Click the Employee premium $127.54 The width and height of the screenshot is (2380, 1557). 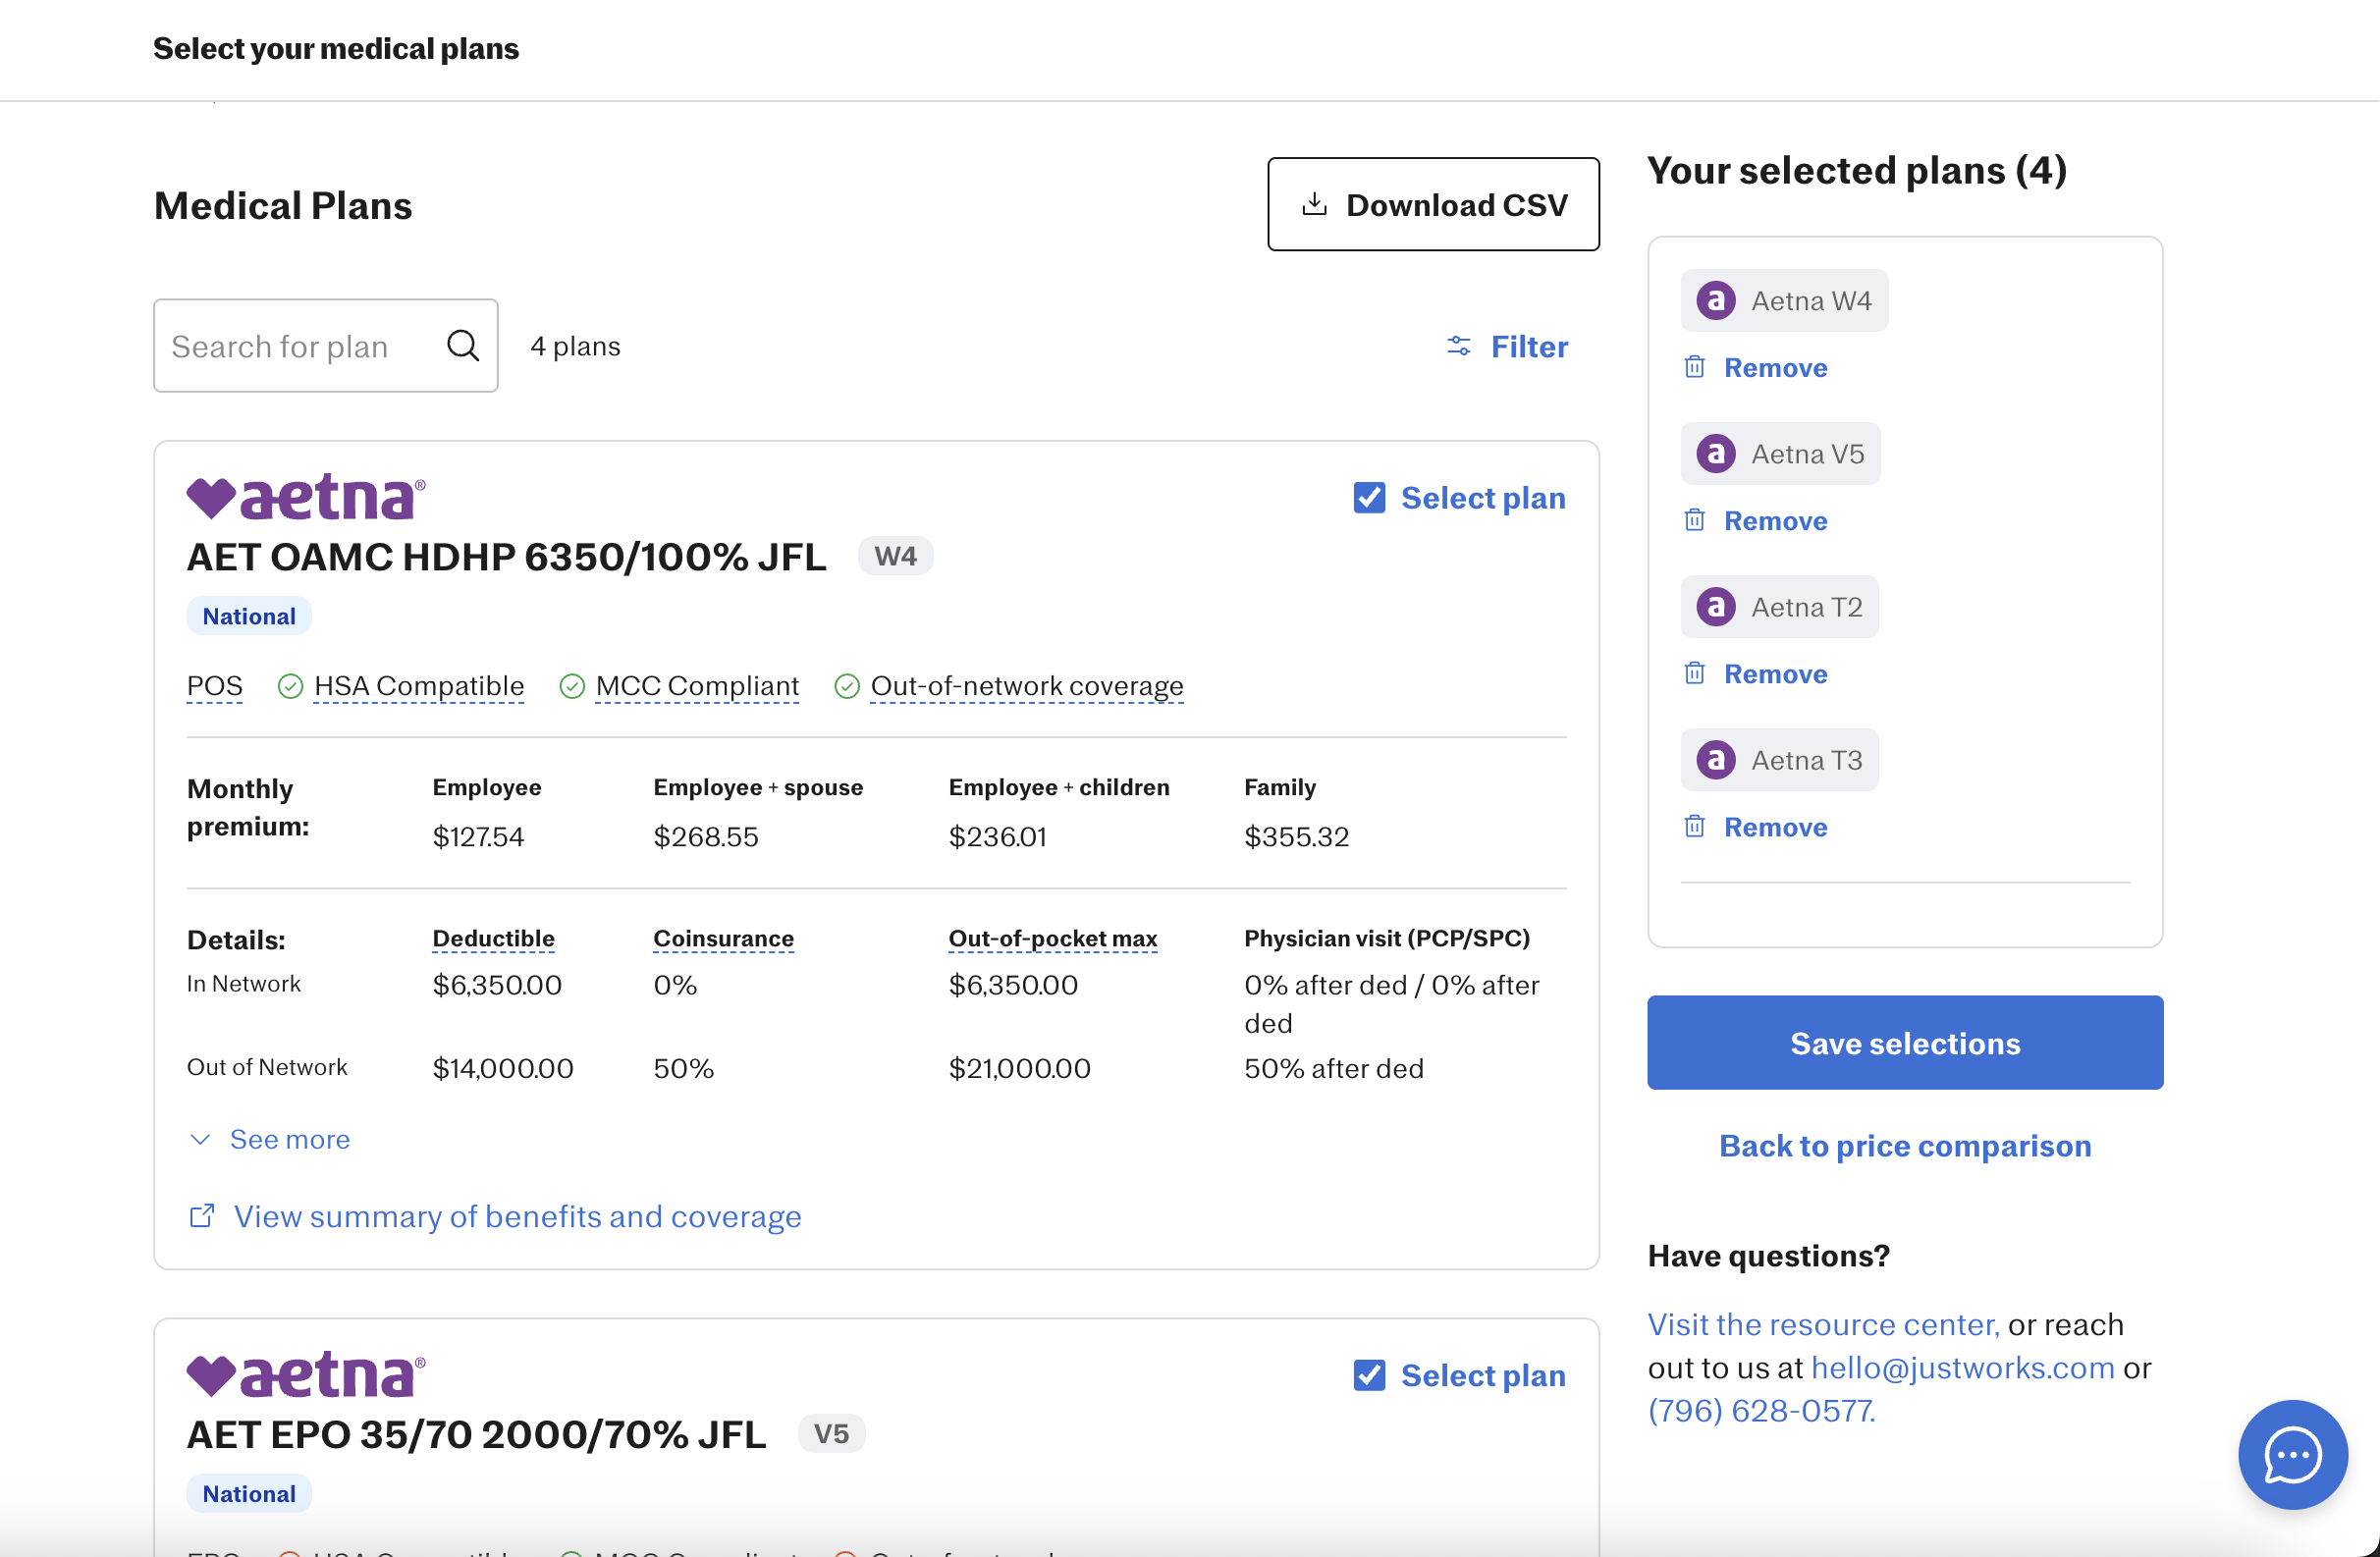[478, 836]
